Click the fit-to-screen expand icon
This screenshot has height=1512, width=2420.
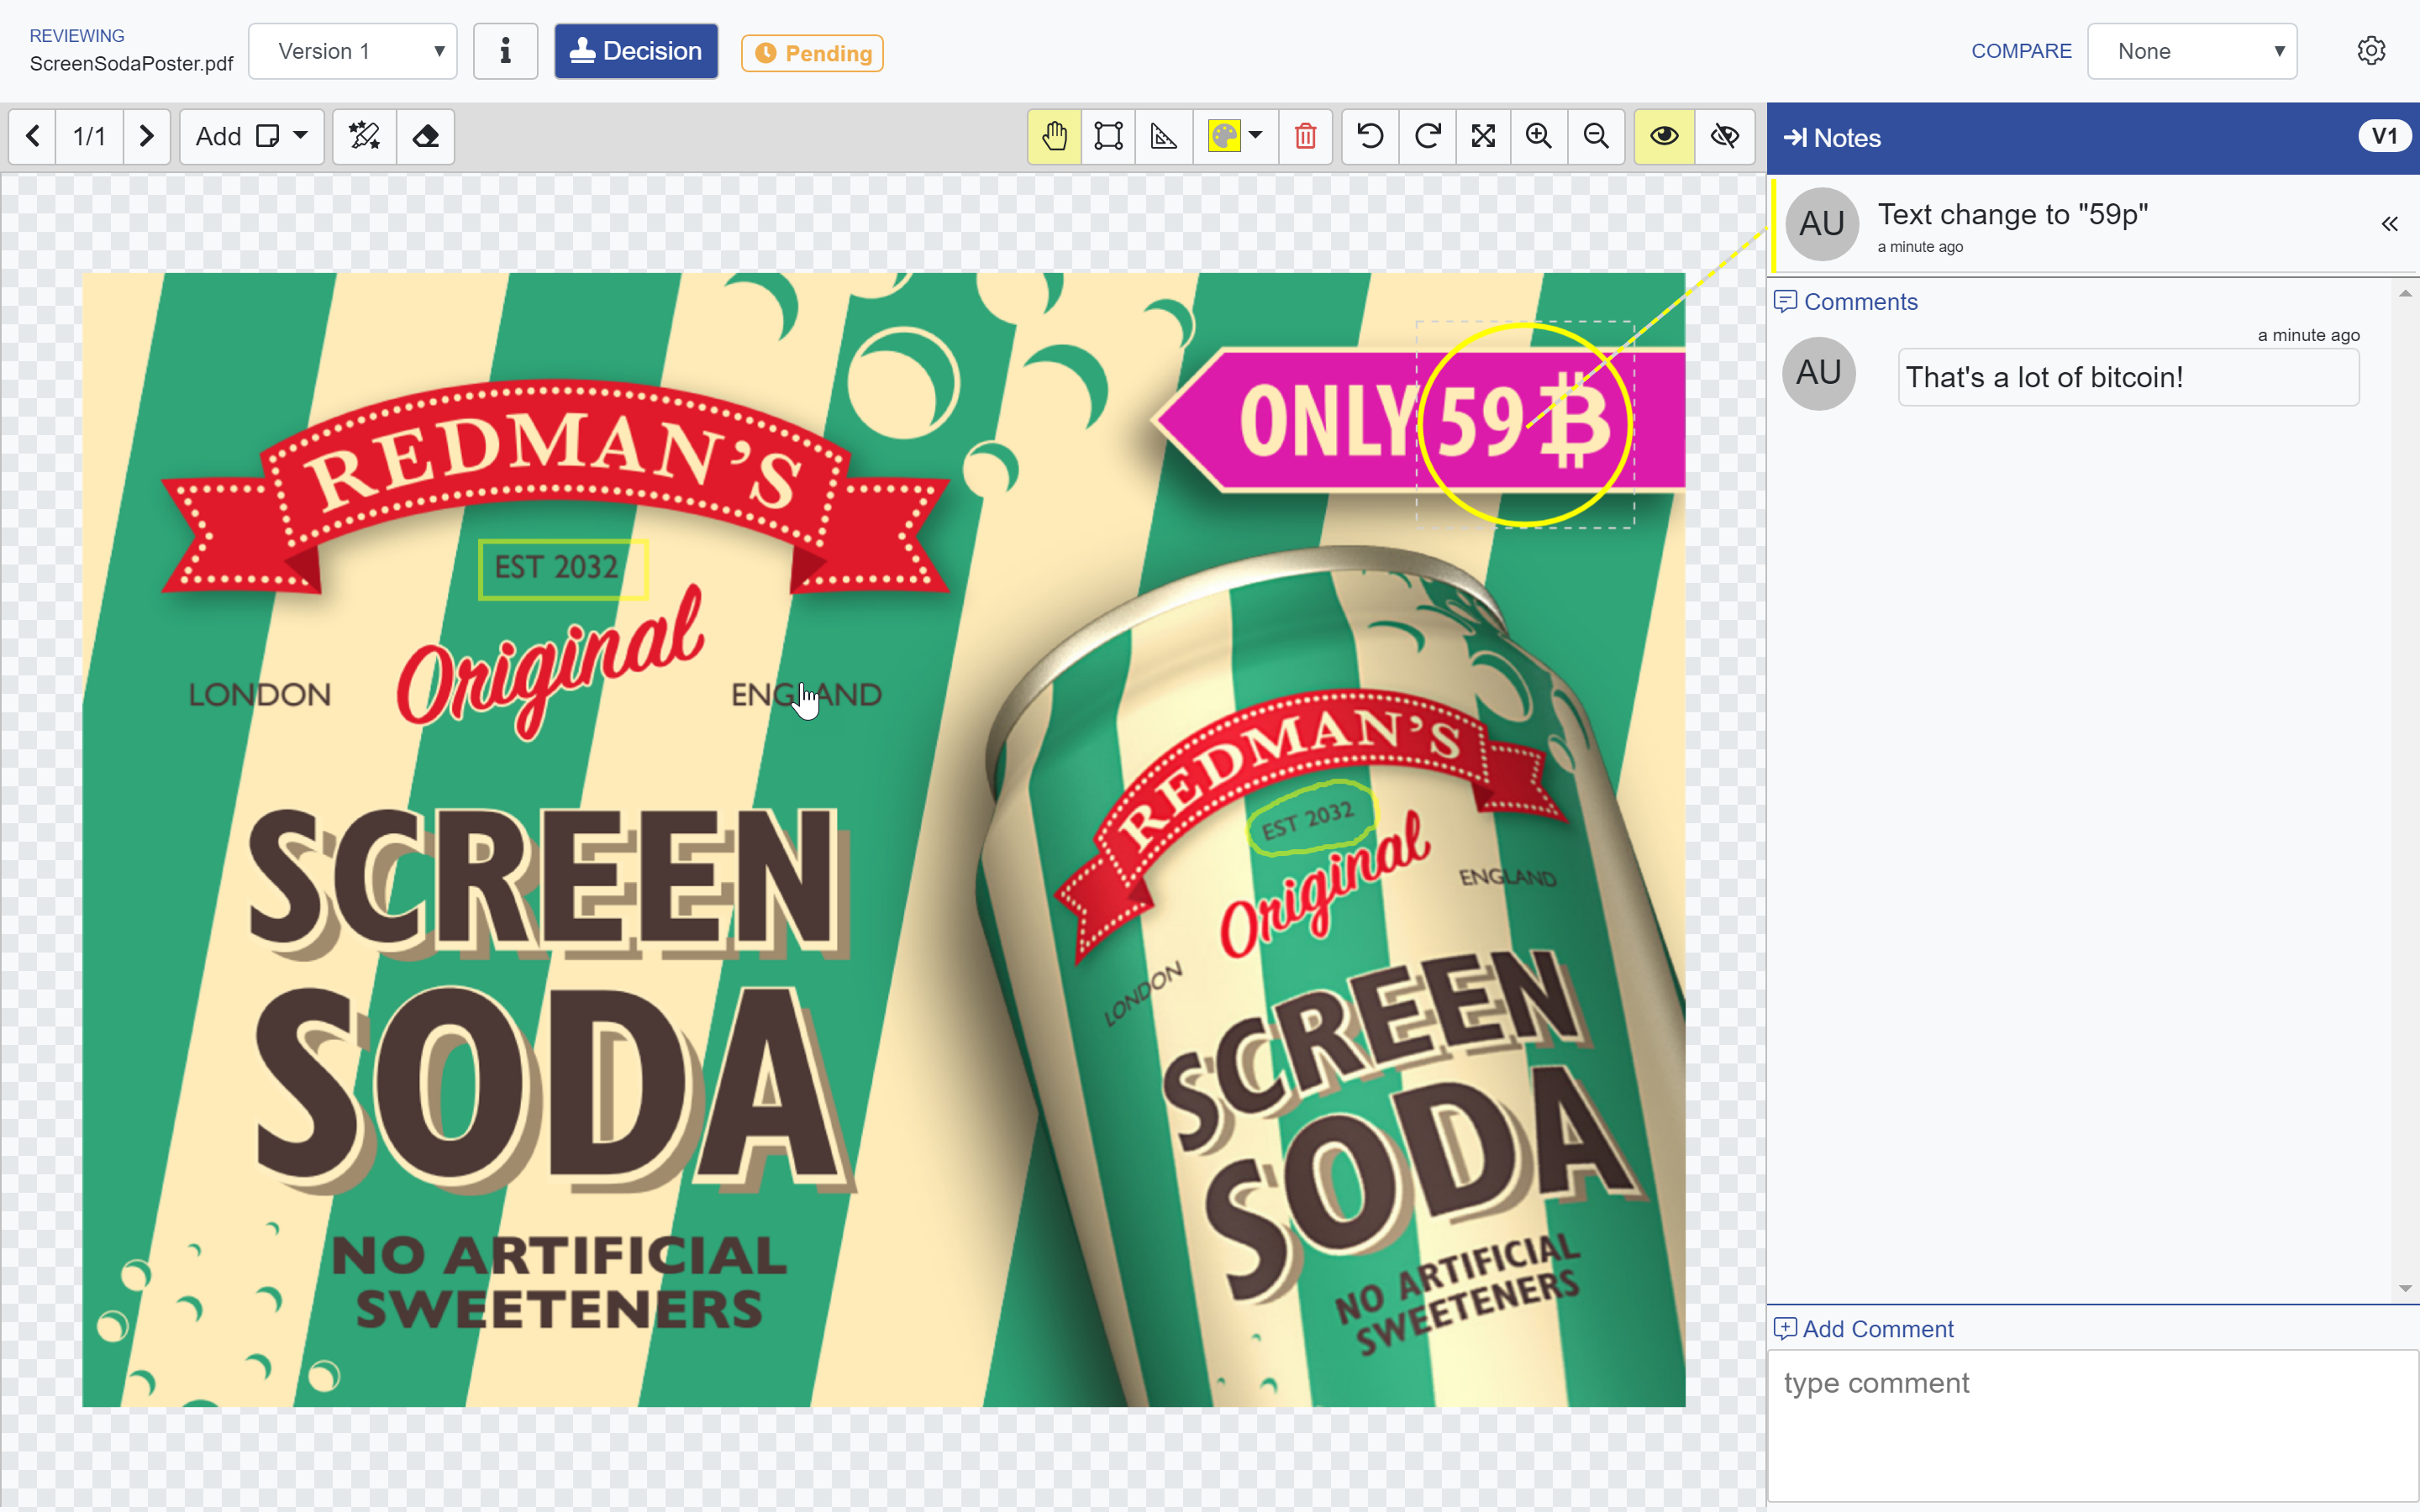point(1483,136)
